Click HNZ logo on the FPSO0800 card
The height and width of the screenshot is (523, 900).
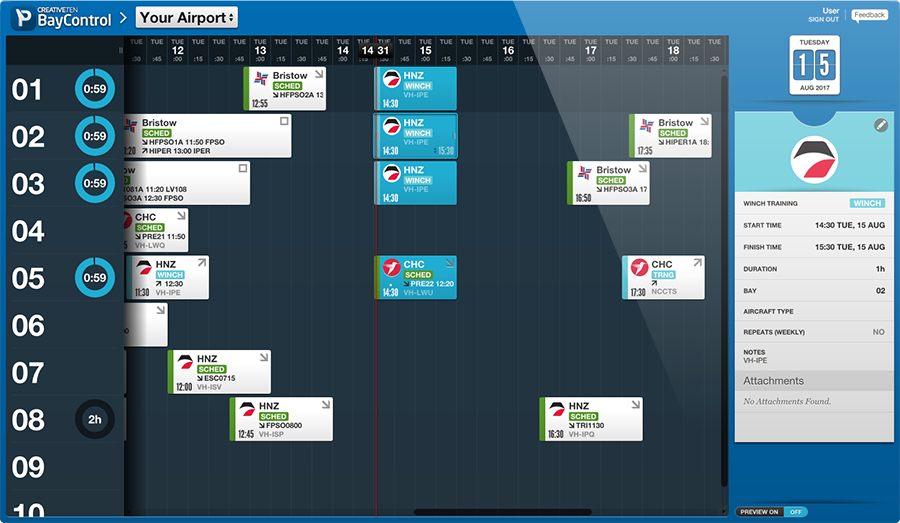pyautogui.click(x=247, y=409)
